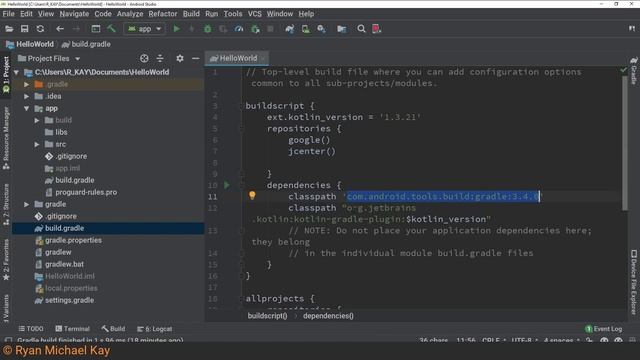The height and width of the screenshot is (360, 640).
Task: Click the Sync/refresh toolbar icon
Action: coord(40,29)
